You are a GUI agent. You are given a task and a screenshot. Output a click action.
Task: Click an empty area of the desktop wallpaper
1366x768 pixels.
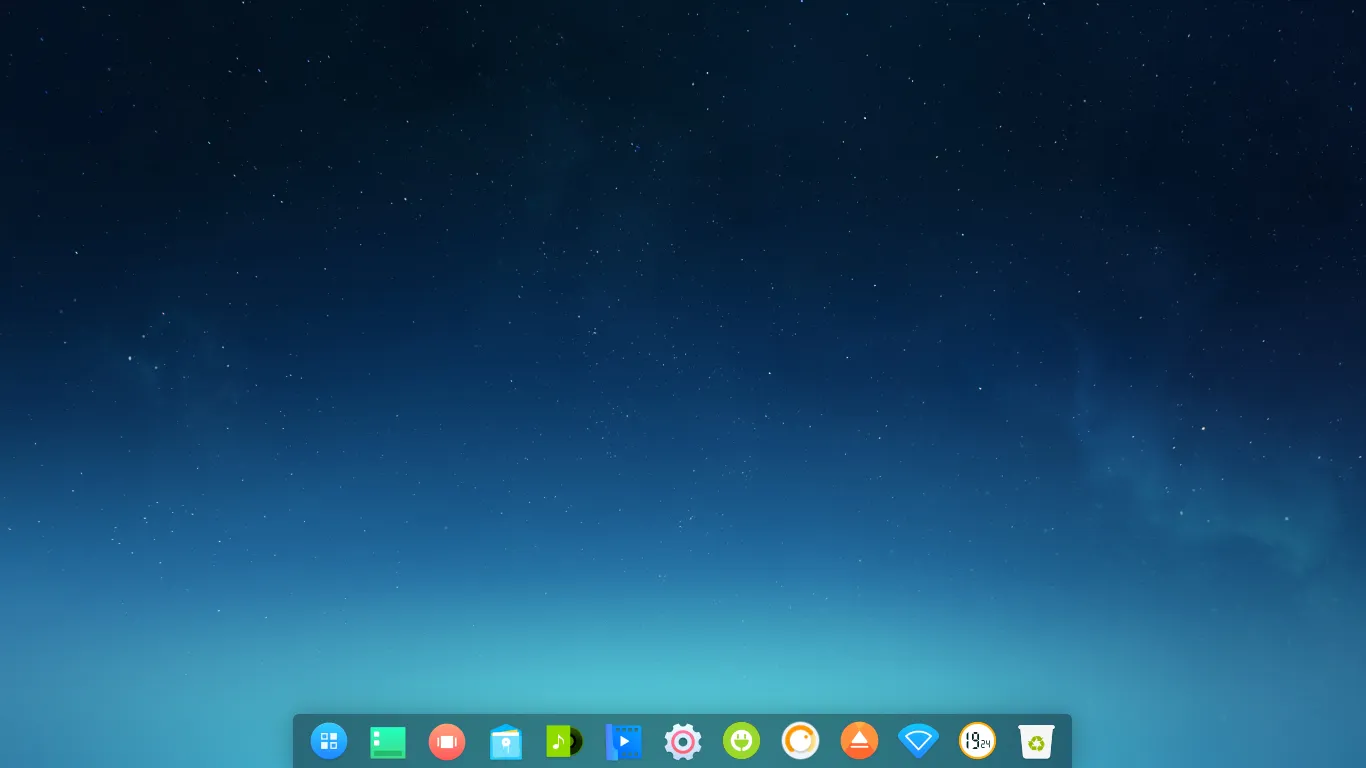click(683, 350)
